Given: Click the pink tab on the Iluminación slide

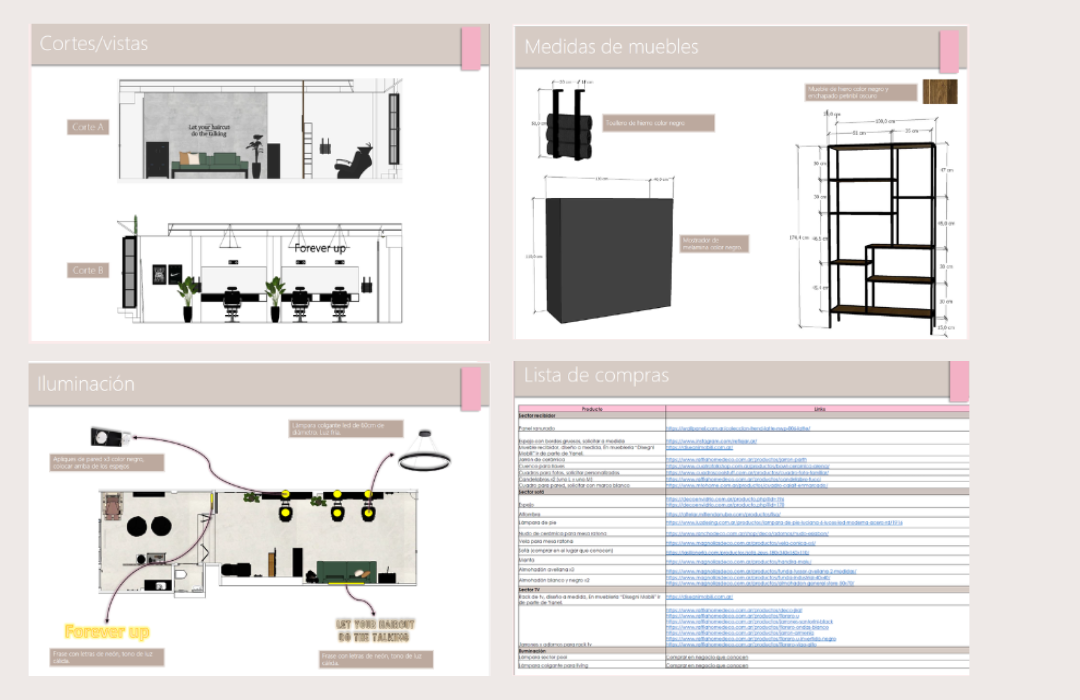Looking at the screenshot, I should tap(470, 389).
